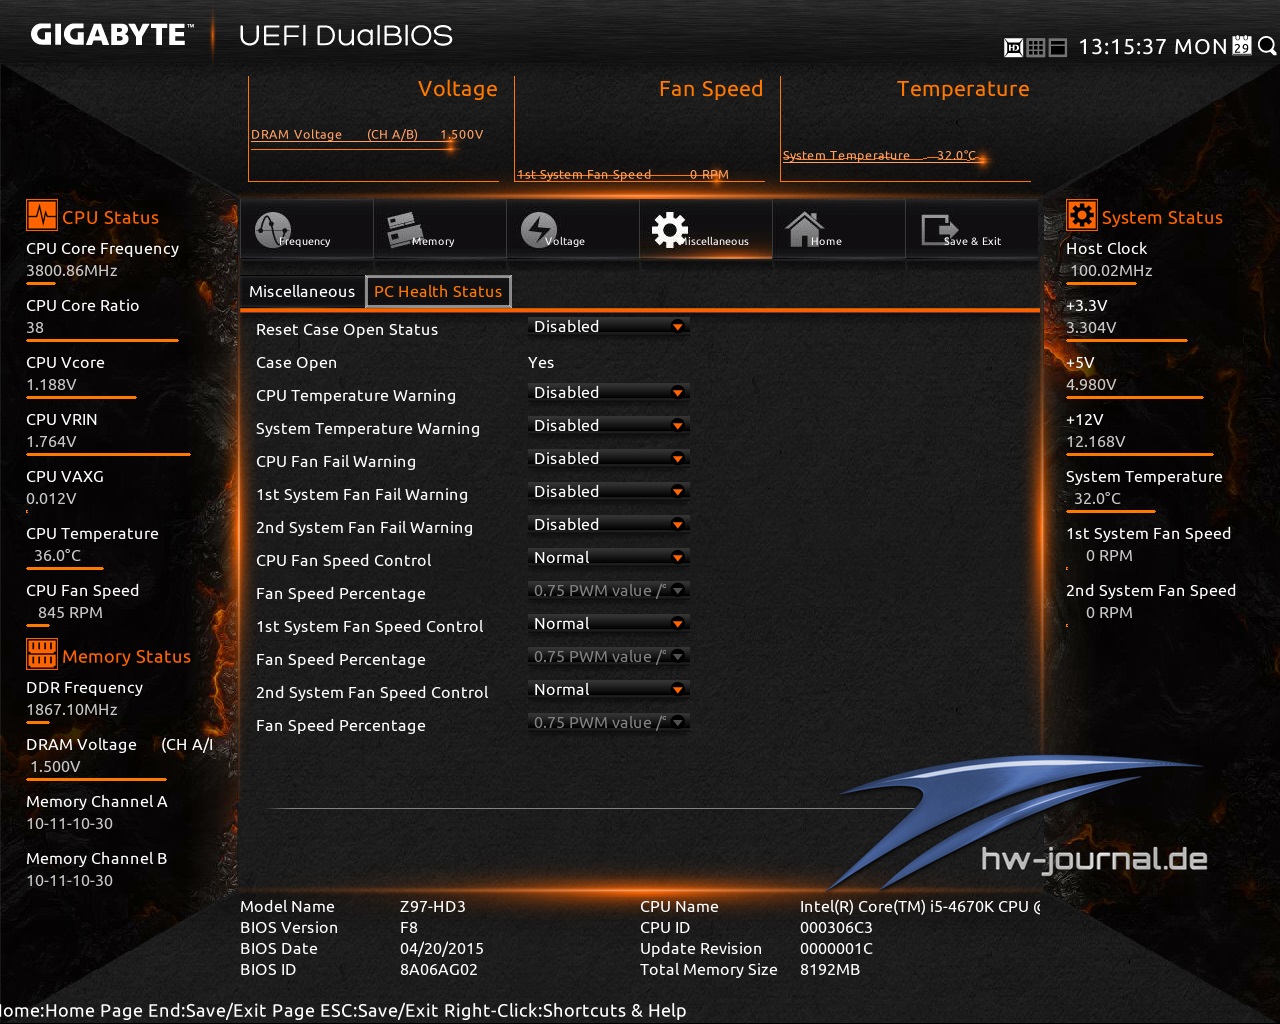Open Save & Exit section
Viewport: 1280px width, 1024px height.
coord(971,230)
